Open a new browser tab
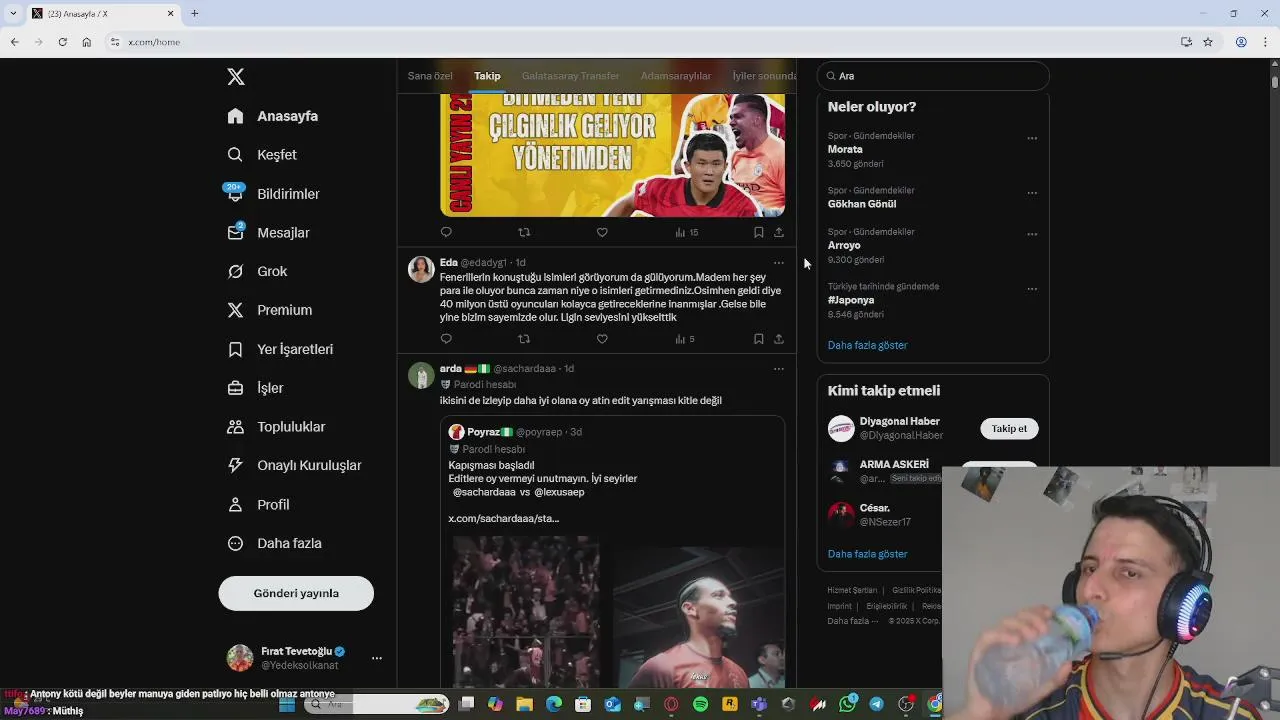 pos(195,13)
